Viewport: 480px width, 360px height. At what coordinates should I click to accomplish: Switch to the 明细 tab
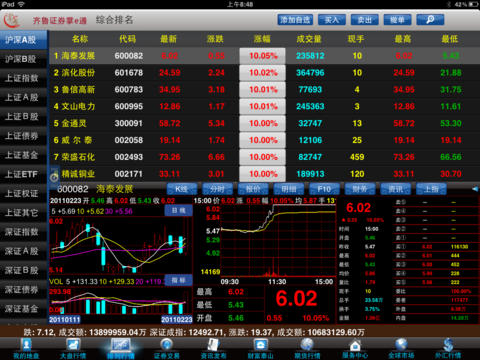(289, 189)
